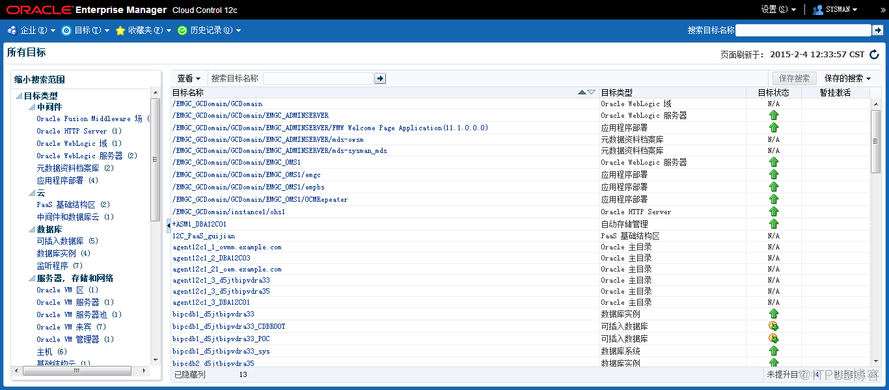
Task: Click the down arrow of the left tree scrollbar
Action: coord(155,359)
